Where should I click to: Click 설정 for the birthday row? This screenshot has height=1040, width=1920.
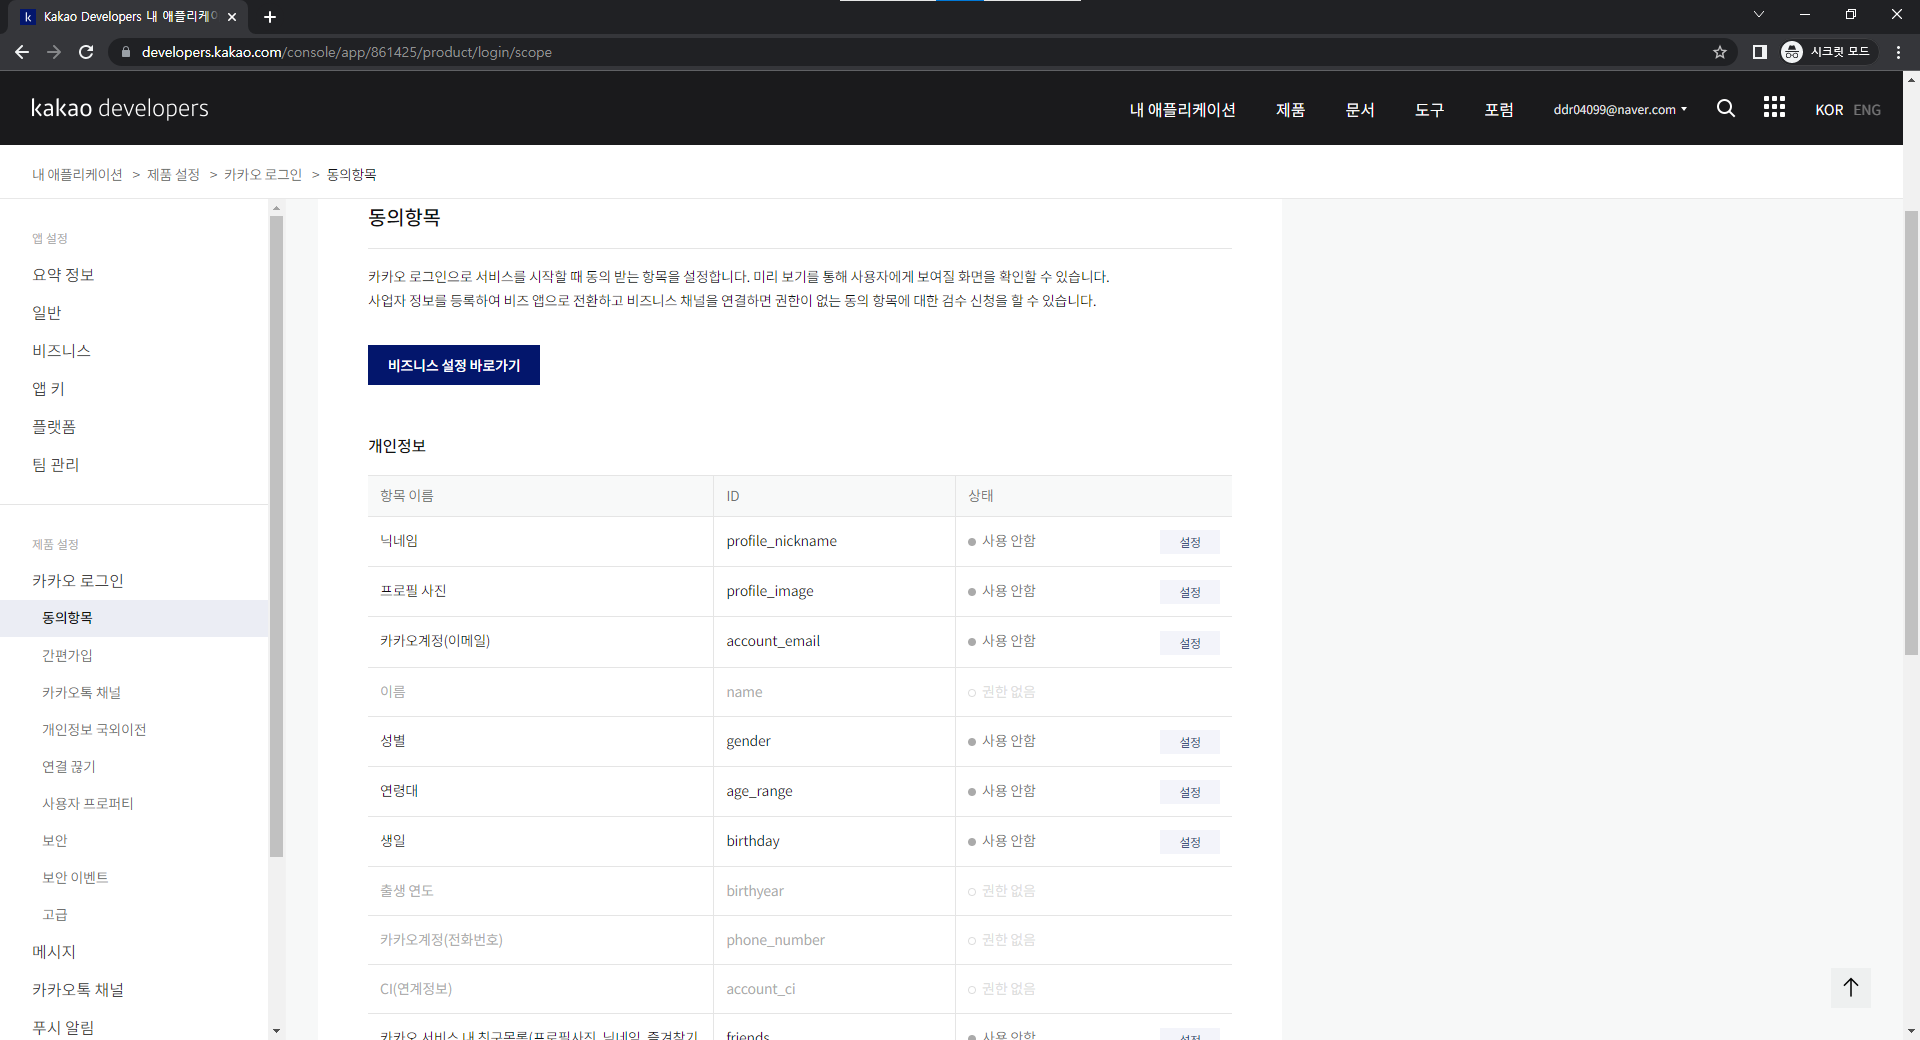click(x=1190, y=842)
